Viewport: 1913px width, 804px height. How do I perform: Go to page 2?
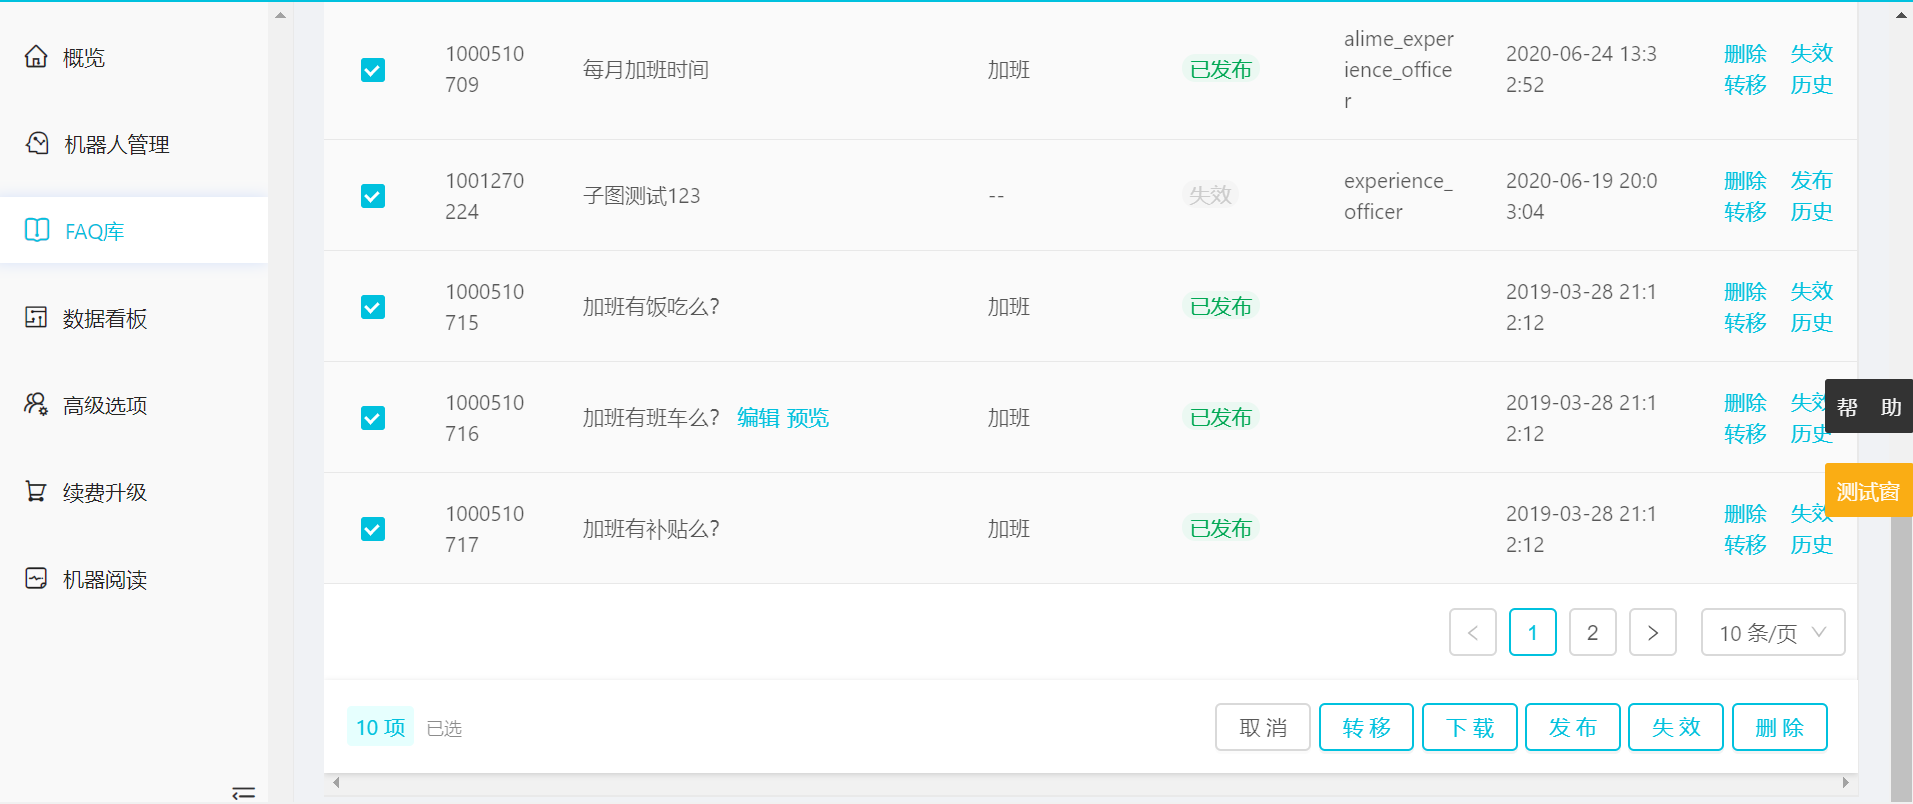tap(1593, 632)
